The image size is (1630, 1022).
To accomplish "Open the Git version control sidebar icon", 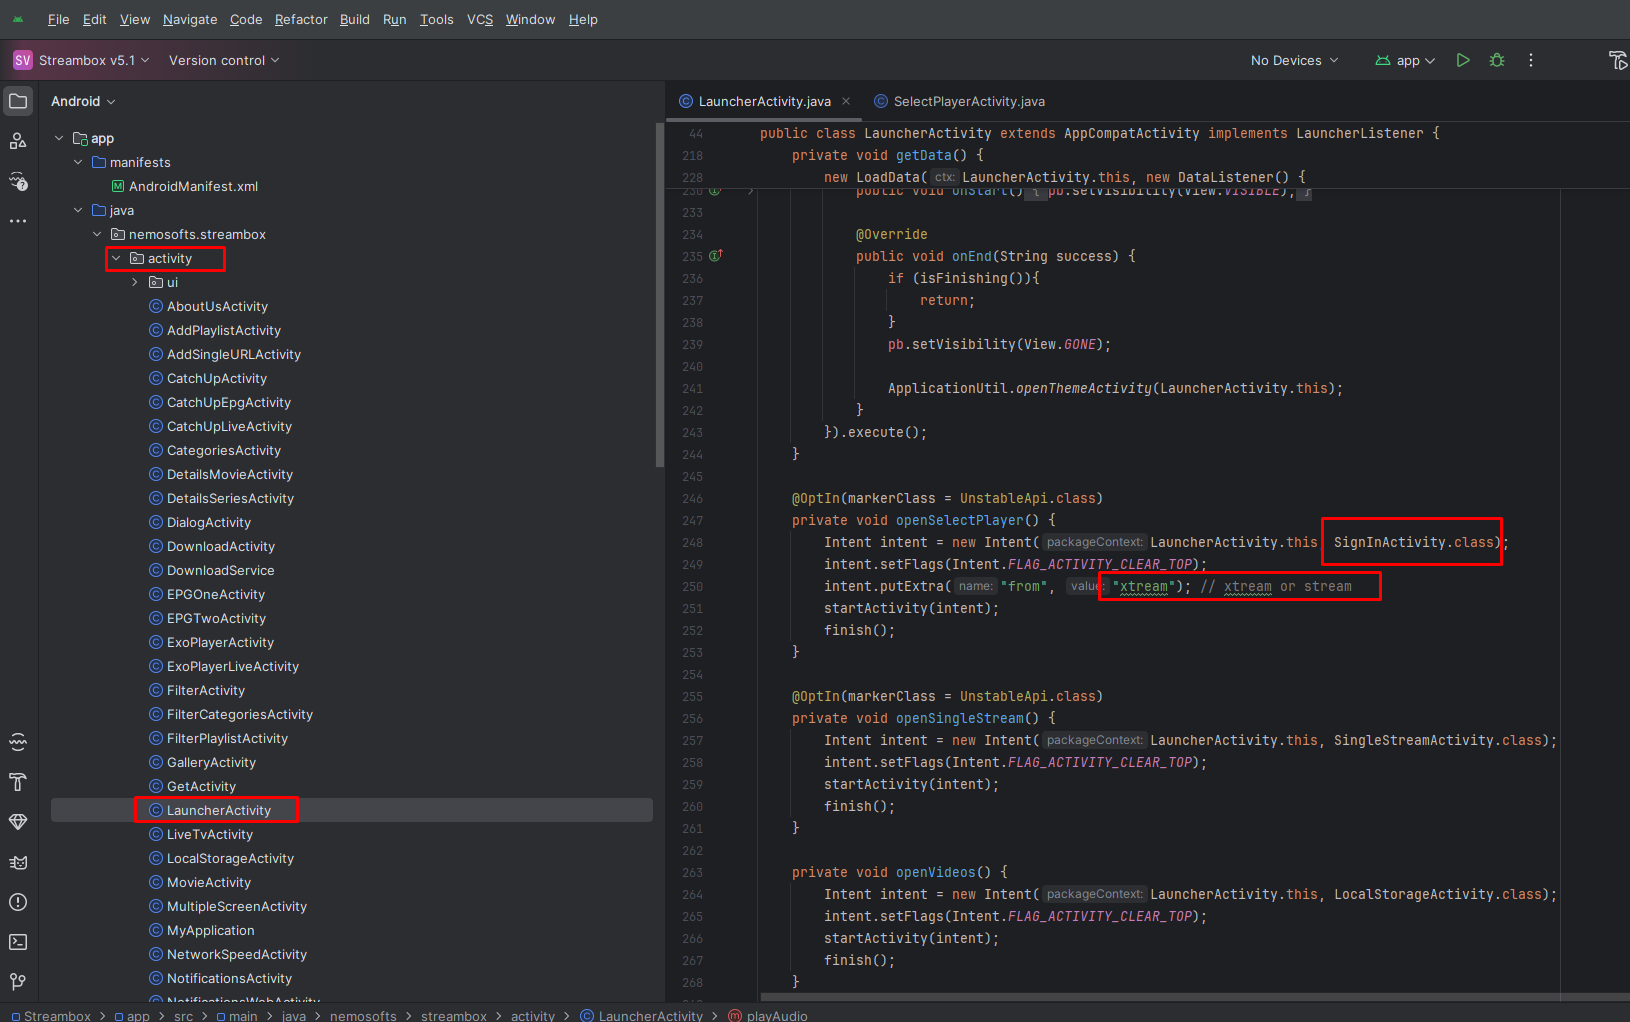I will 18,982.
